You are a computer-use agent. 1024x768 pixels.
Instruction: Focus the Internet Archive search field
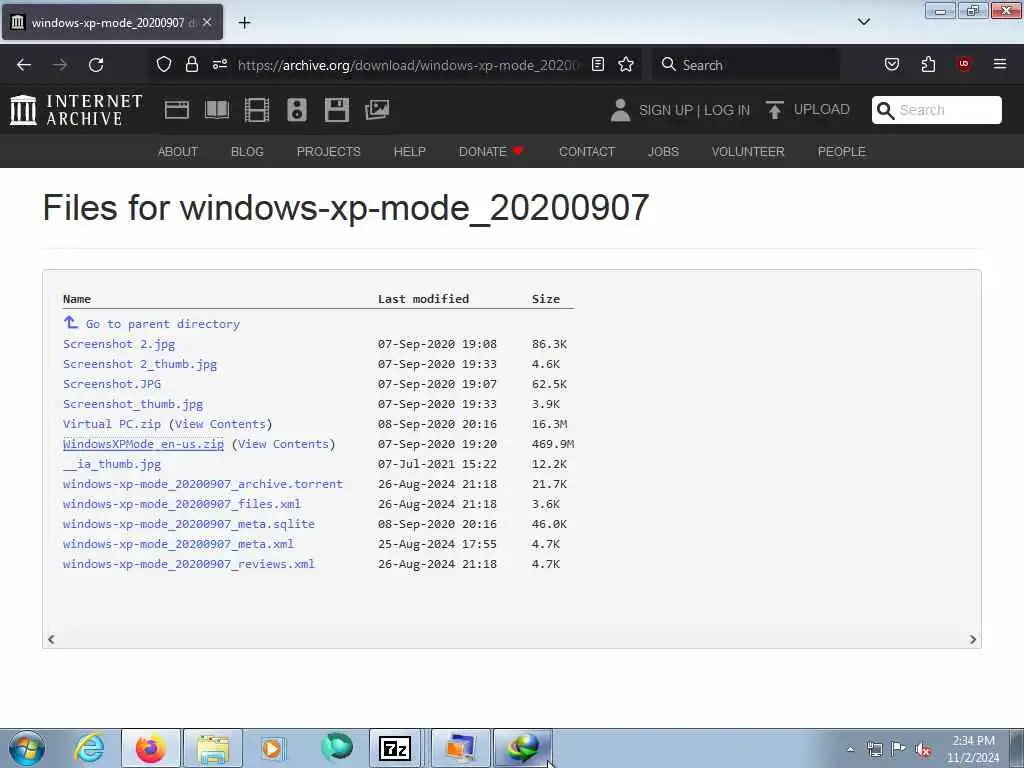click(936, 110)
